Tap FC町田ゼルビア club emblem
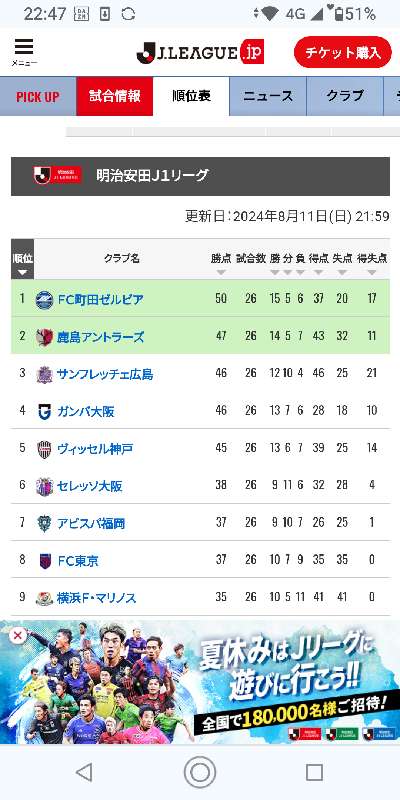This screenshot has height=800, width=400. pos(44,299)
